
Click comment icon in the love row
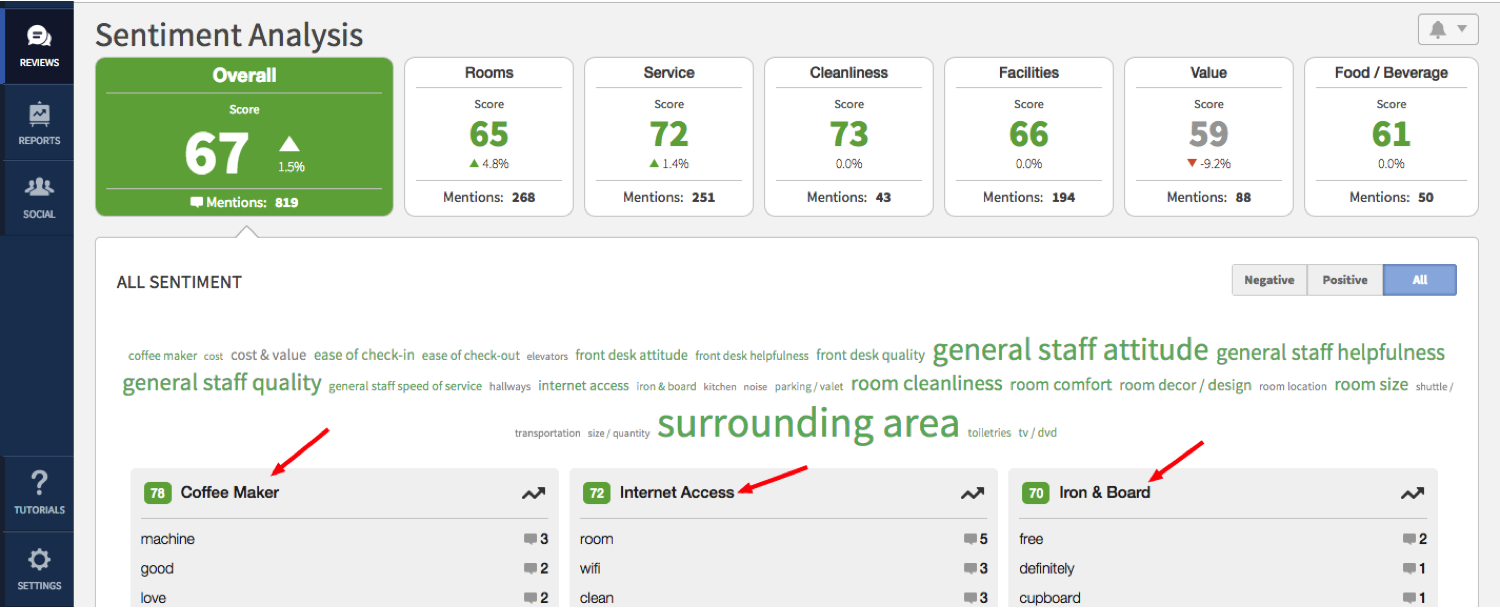[x=530, y=598]
